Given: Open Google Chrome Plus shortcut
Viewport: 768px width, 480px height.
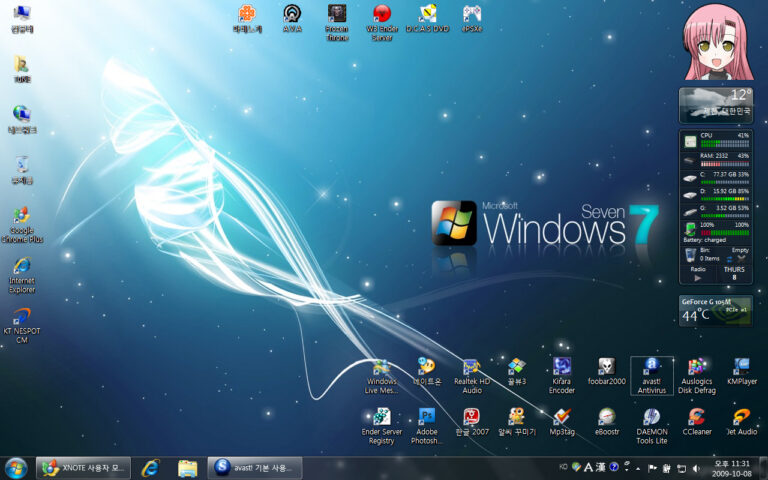Looking at the screenshot, I should click(x=22, y=225).
